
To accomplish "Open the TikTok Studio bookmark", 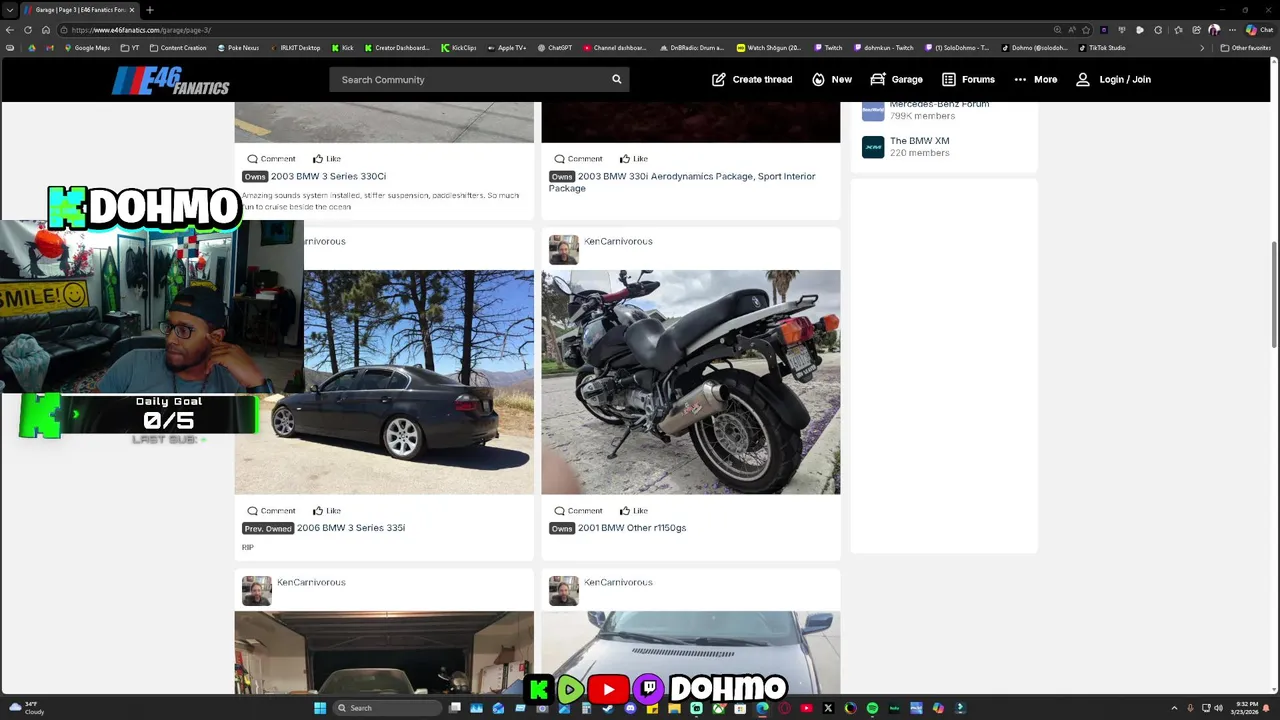I will point(1102,48).
